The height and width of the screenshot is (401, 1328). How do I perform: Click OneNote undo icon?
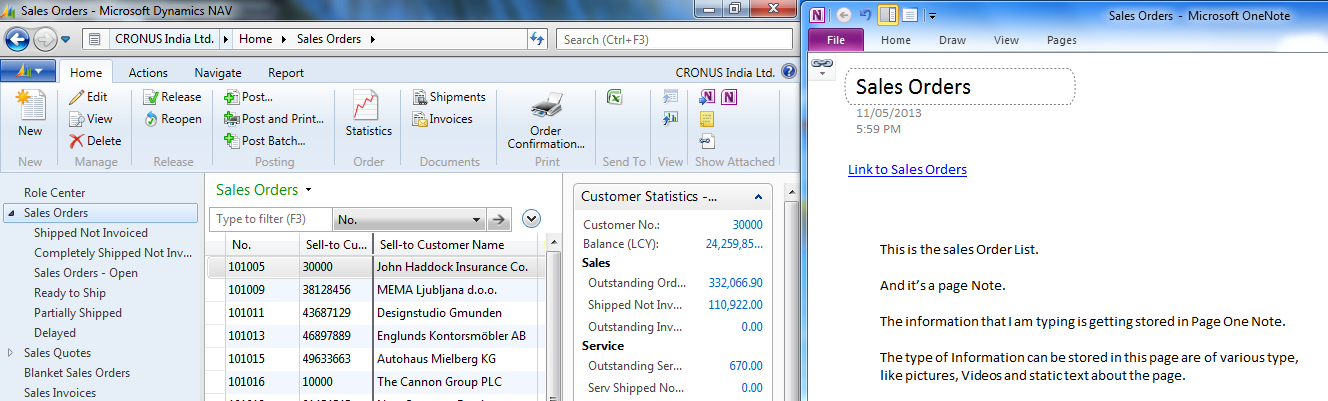865,15
